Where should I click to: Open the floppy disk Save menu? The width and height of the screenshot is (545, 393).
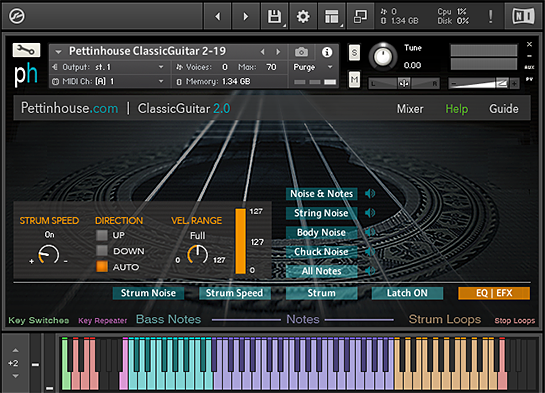click(275, 16)
